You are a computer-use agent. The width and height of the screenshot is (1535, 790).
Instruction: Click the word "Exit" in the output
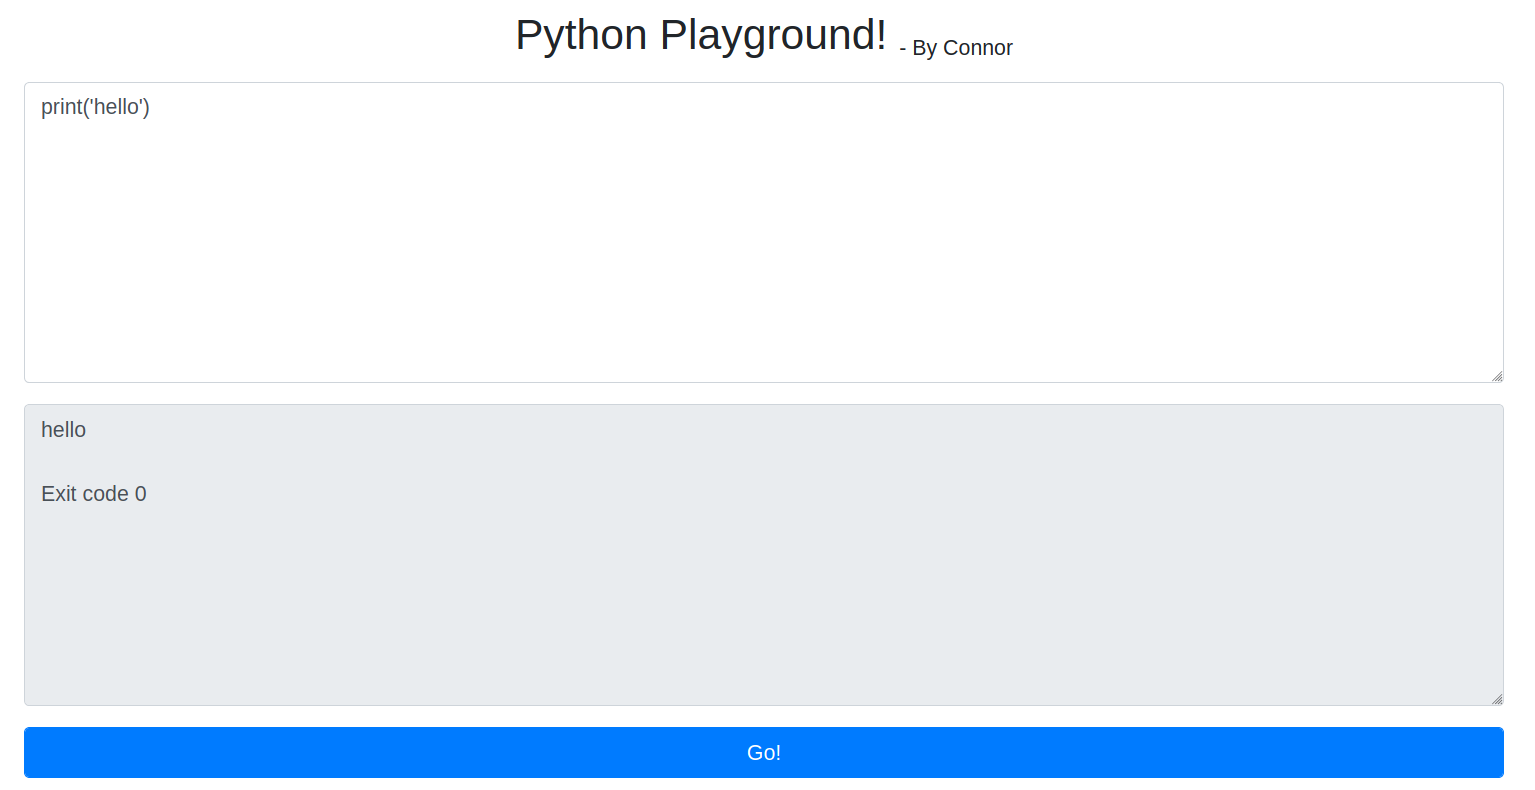pyautogui.click(x=58, y=494)
